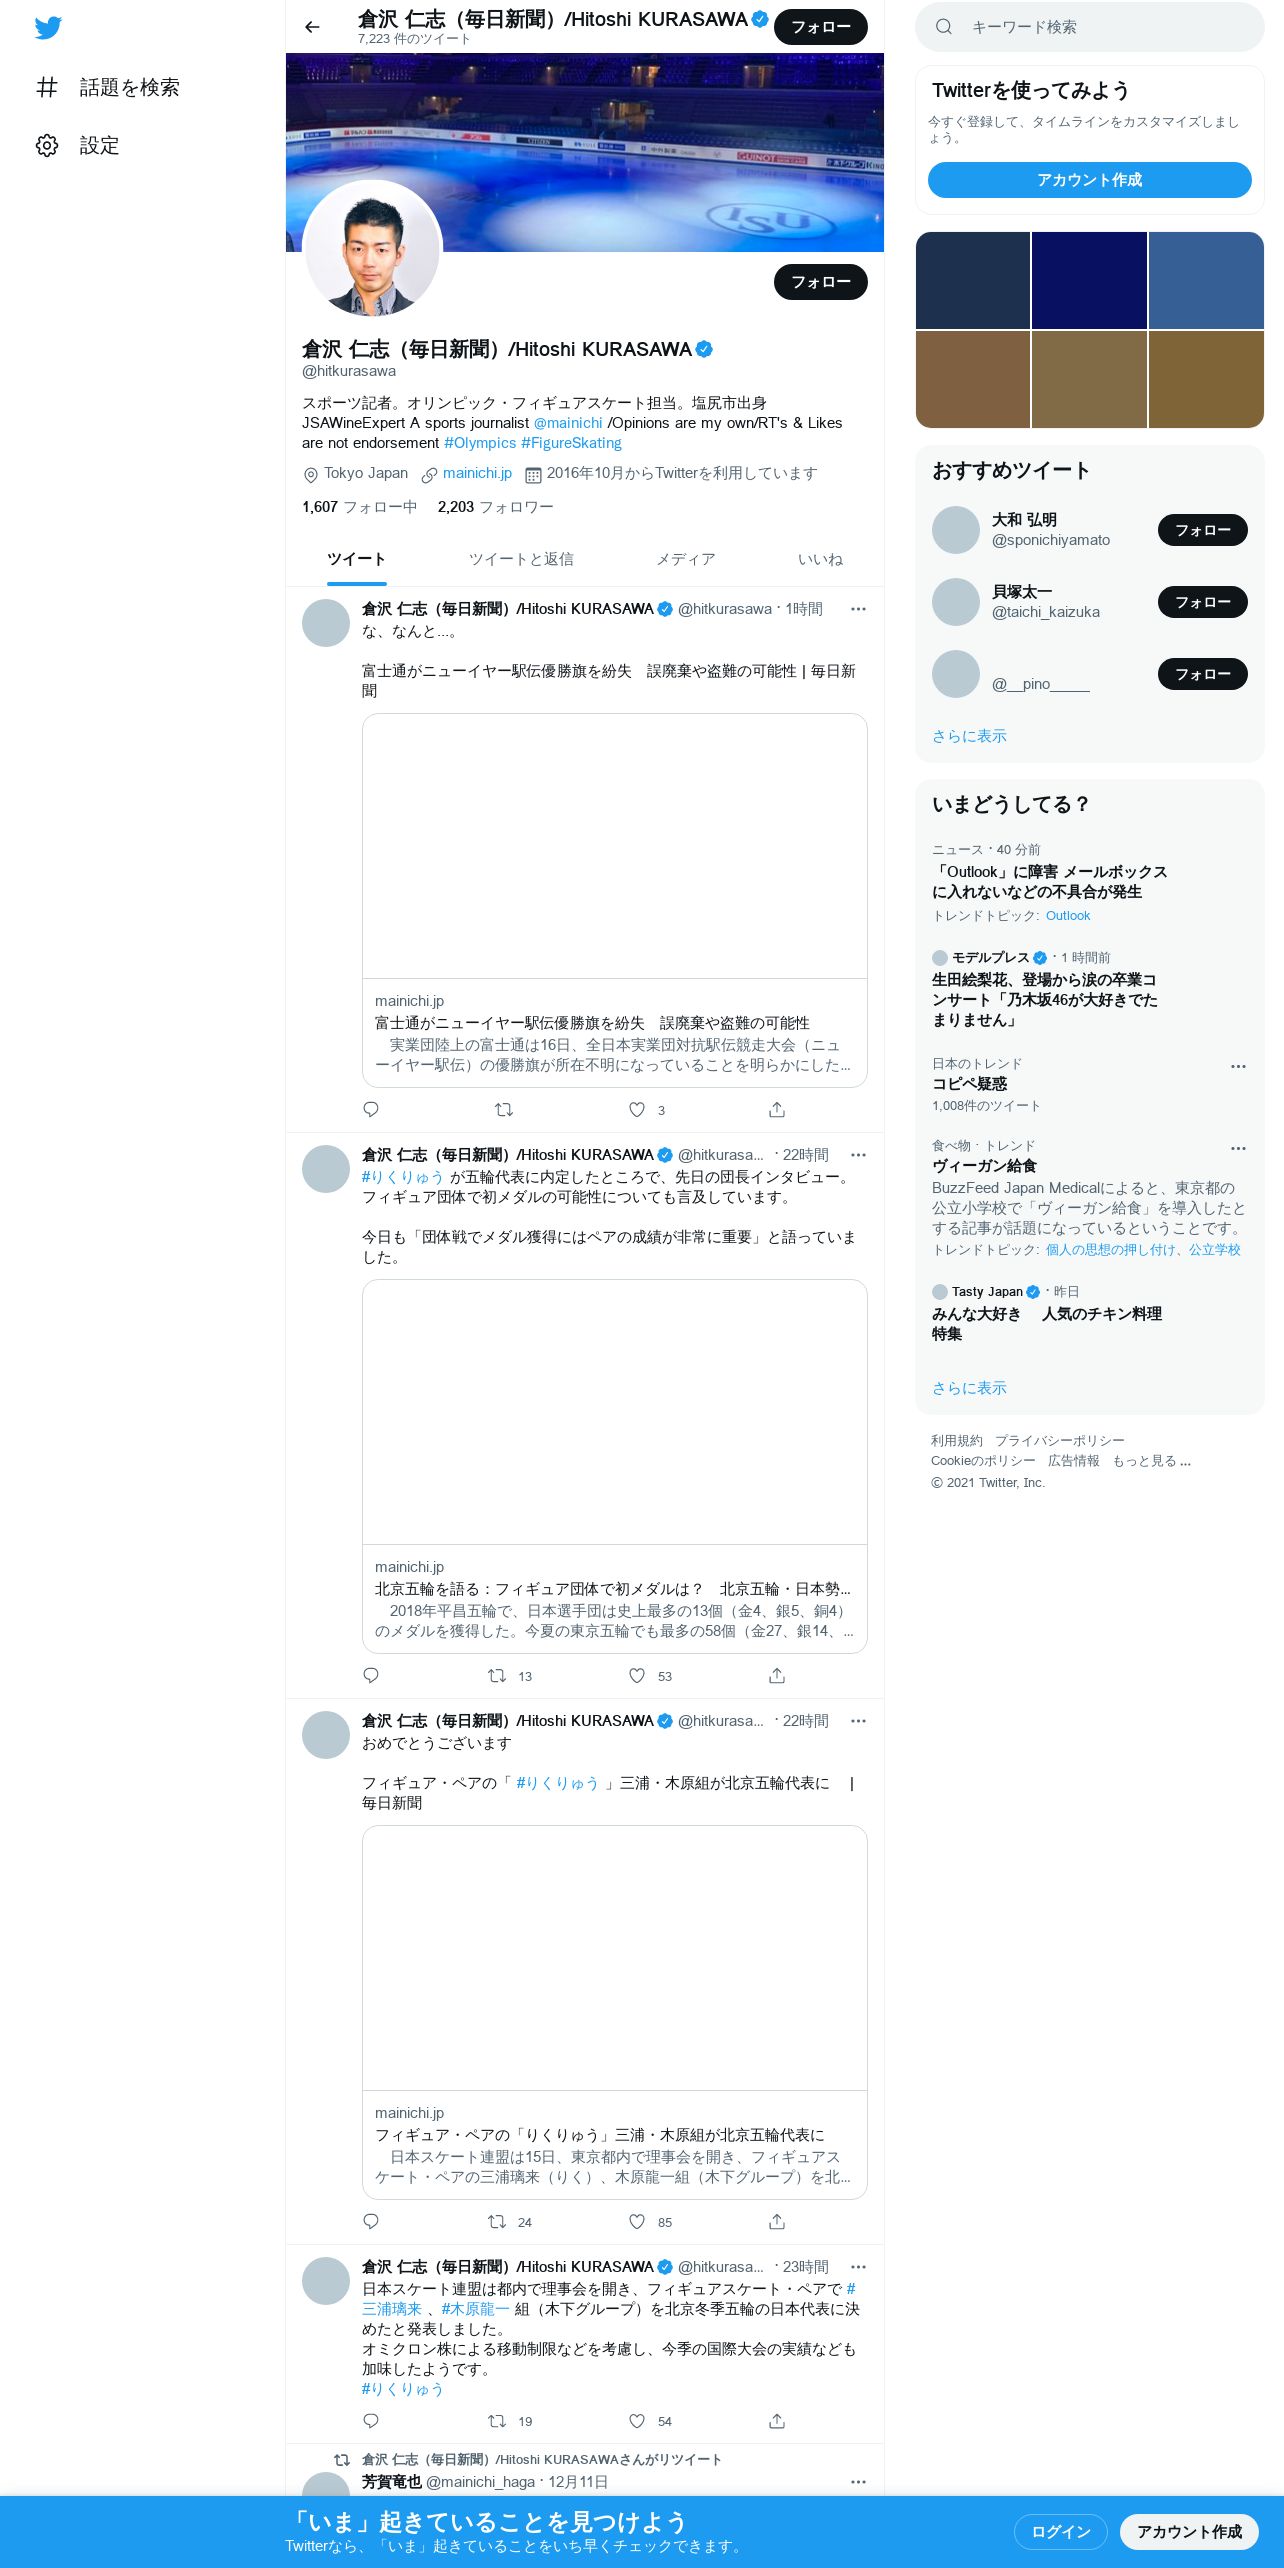Click the Twitter bird logo
The image size is (1284, 2568).
coord(48,27)
